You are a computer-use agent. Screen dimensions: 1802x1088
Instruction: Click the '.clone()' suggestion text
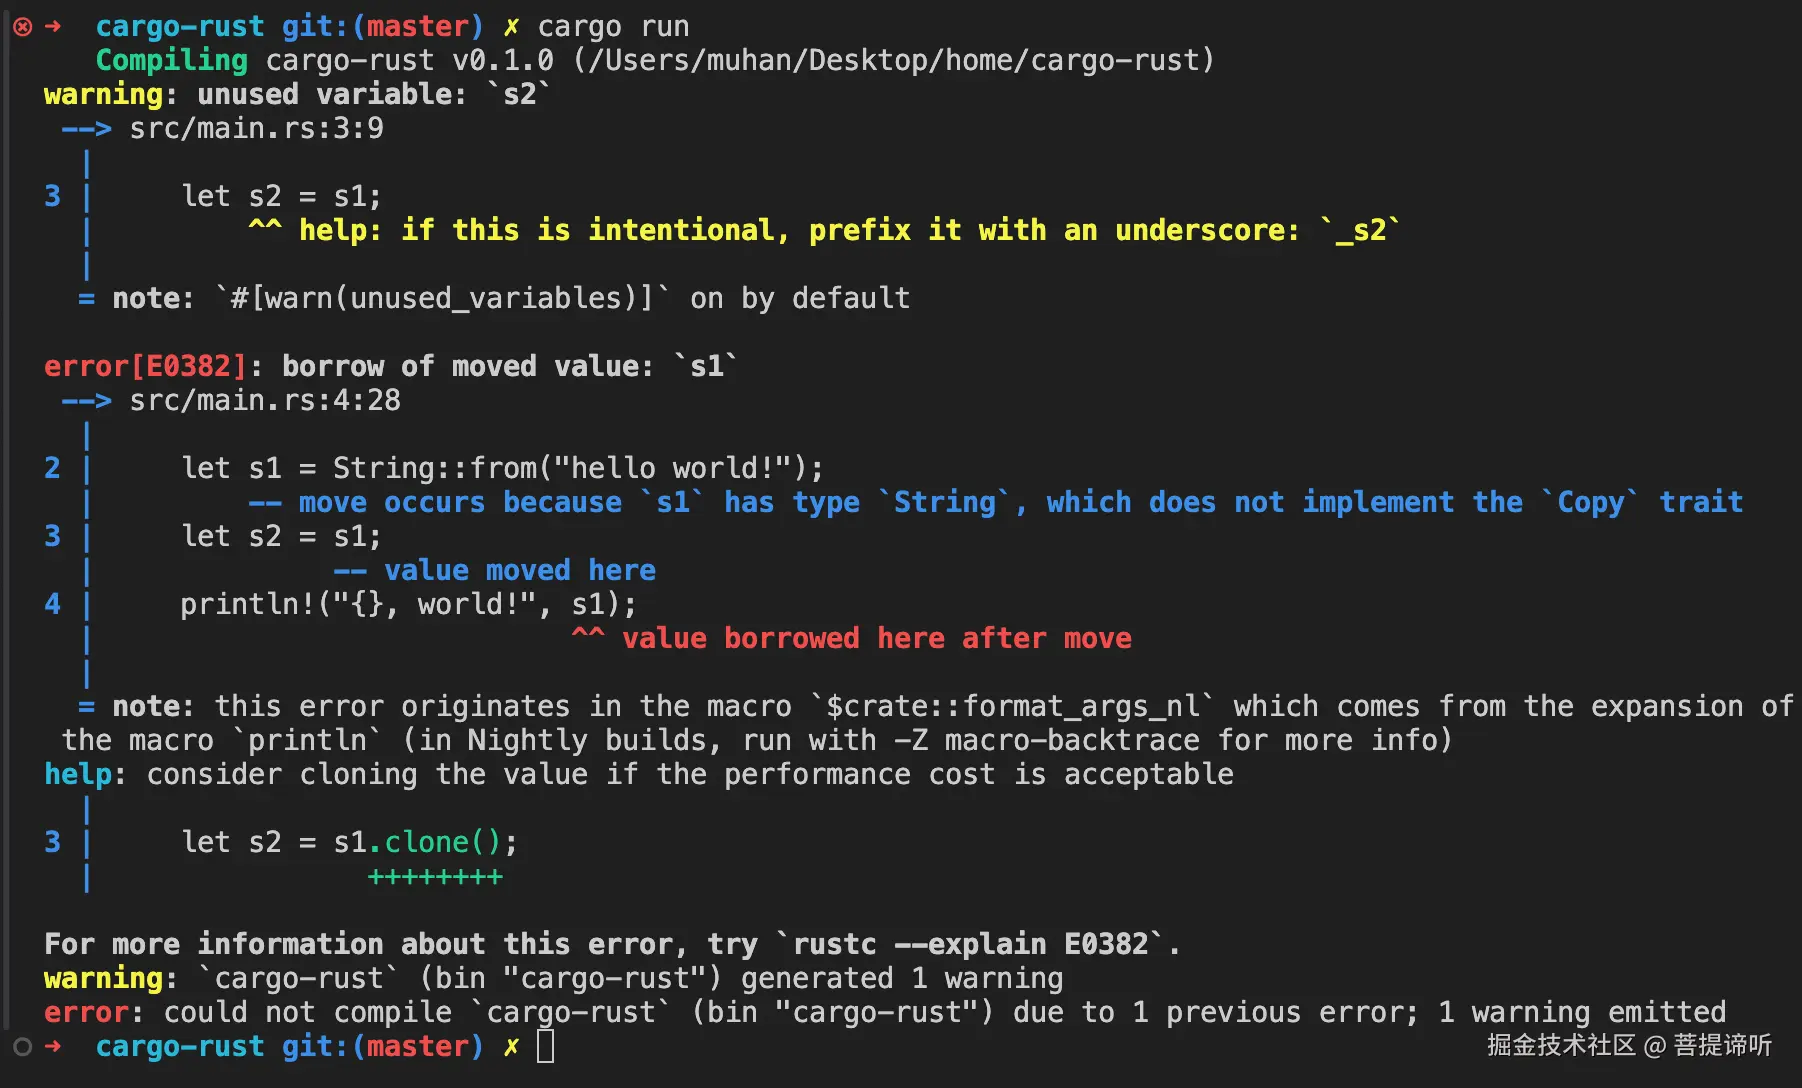click(x=435, y=843)
